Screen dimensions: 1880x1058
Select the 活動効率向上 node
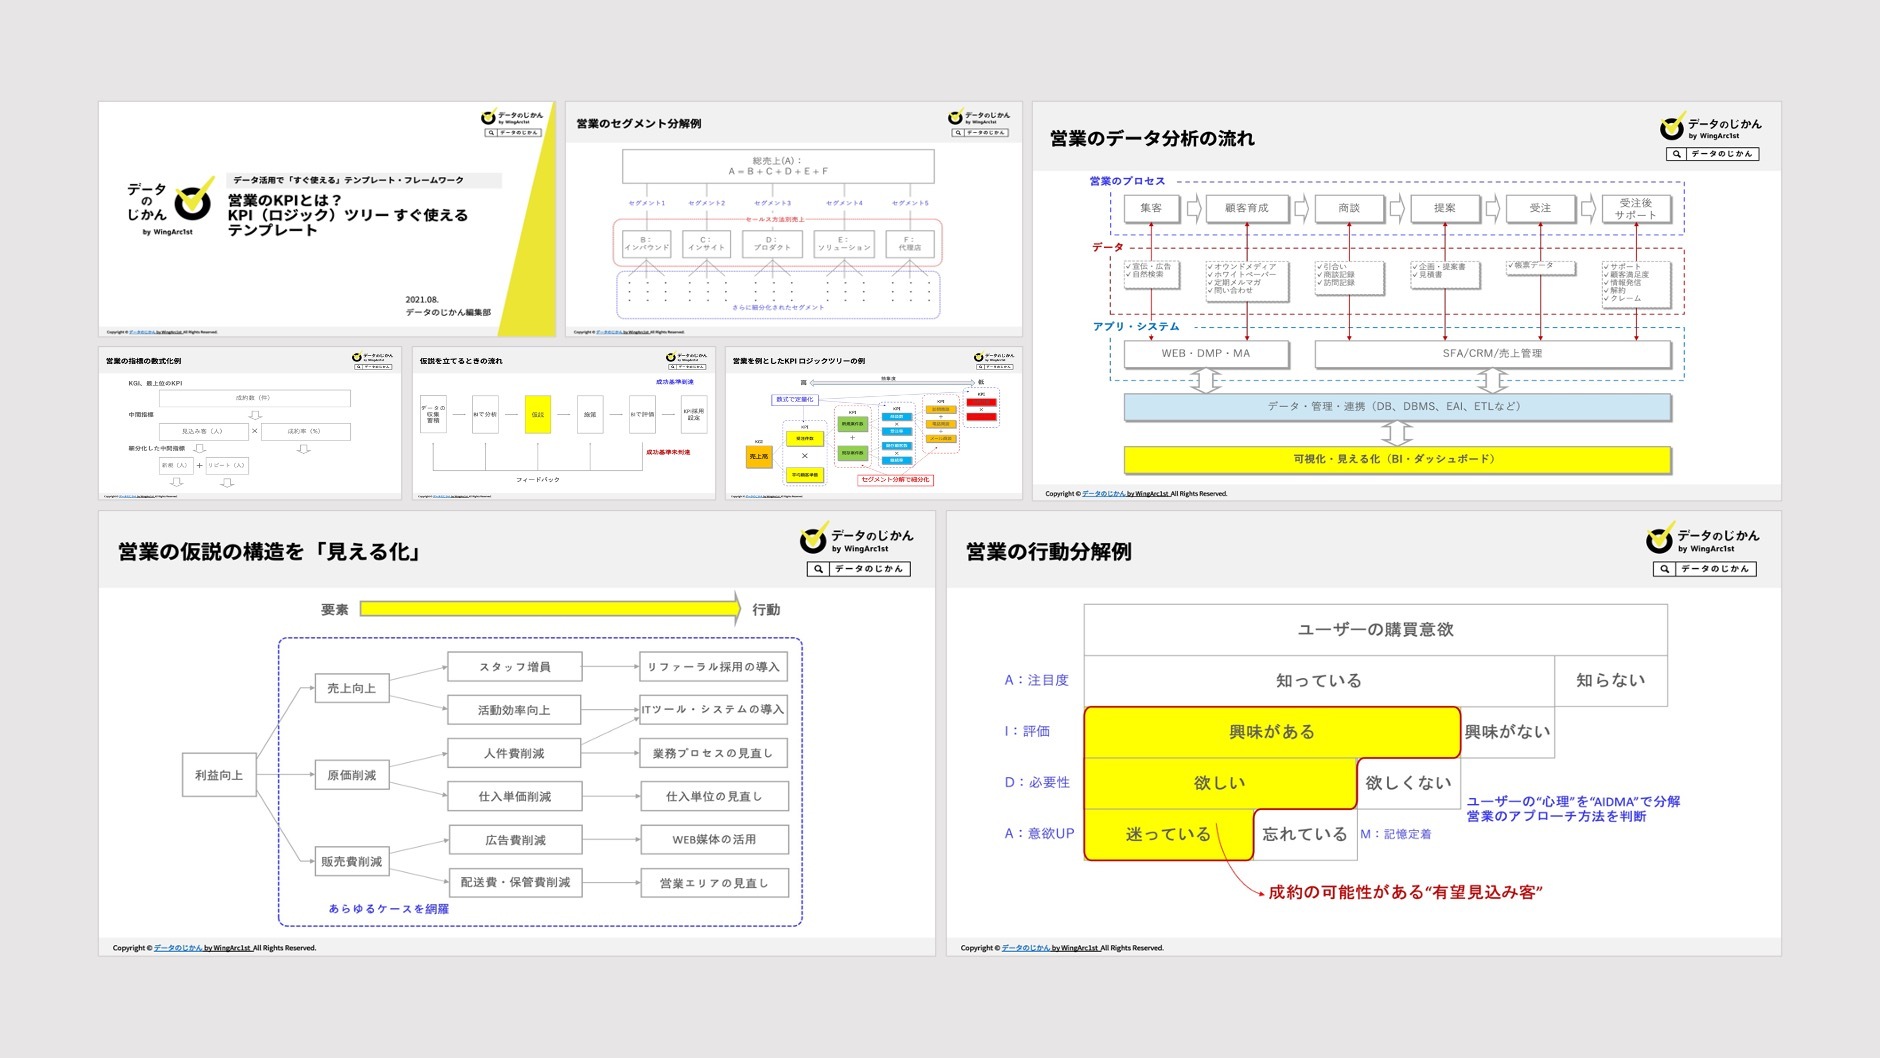(x=515, y=710)
